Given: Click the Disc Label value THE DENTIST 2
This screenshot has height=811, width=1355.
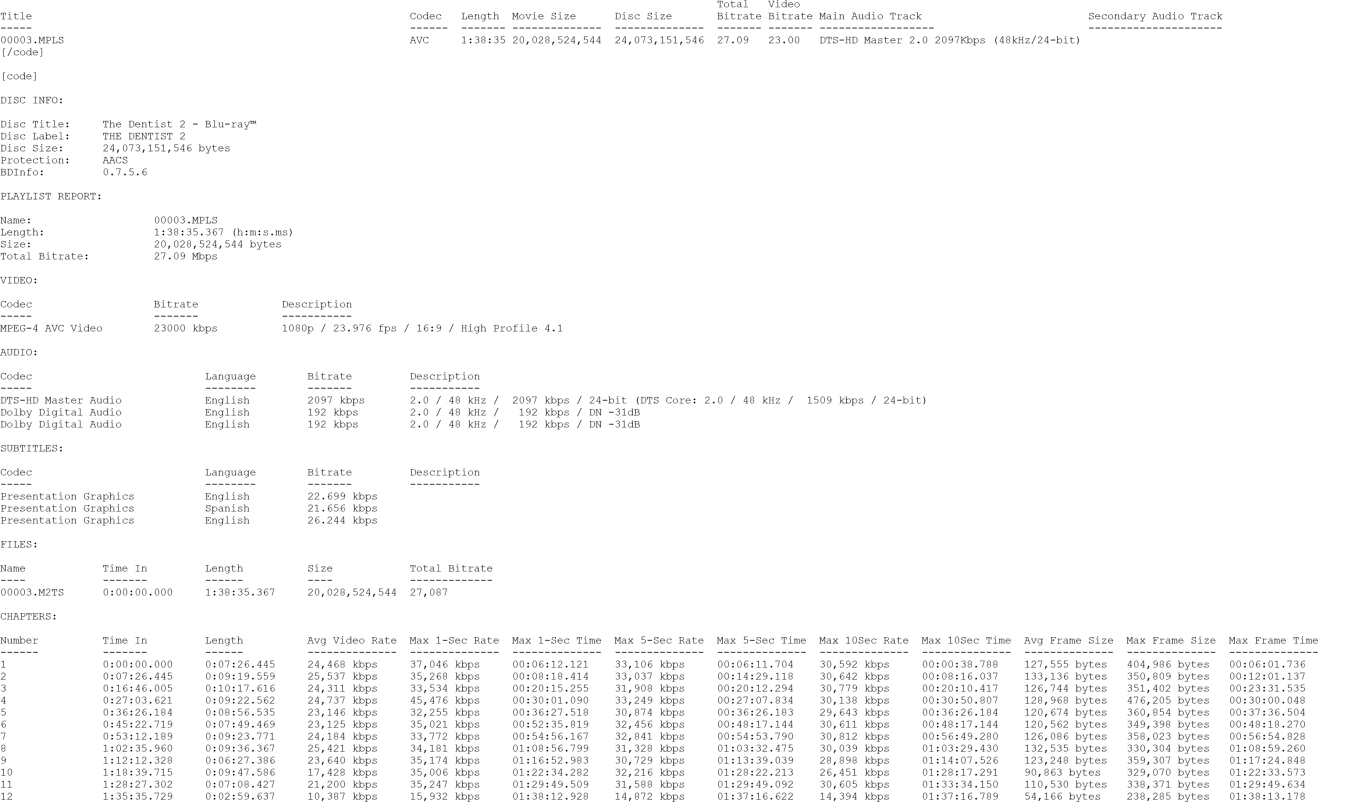Looking at the screenshot, I should (144, 136).
